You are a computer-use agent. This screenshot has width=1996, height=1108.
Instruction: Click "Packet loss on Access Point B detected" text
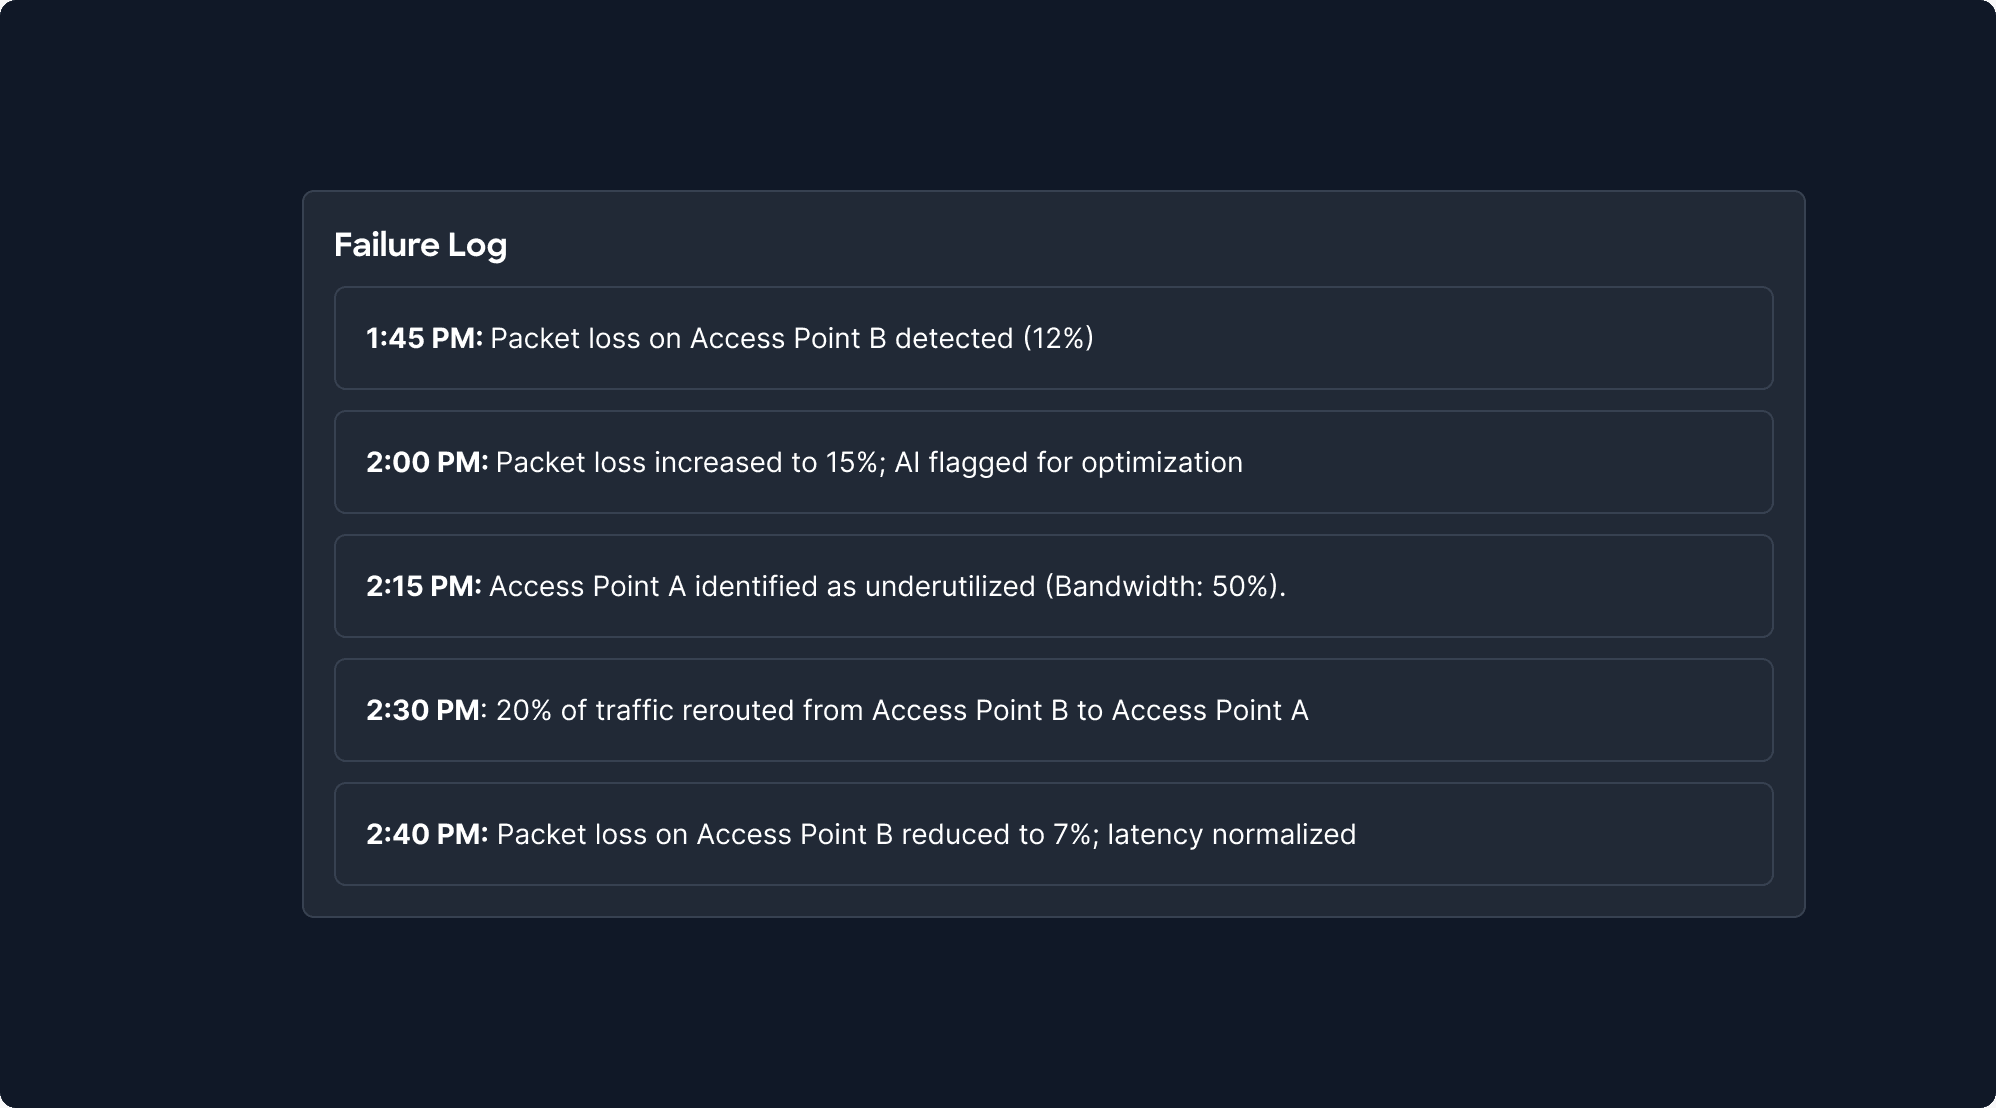pos(751,339)
